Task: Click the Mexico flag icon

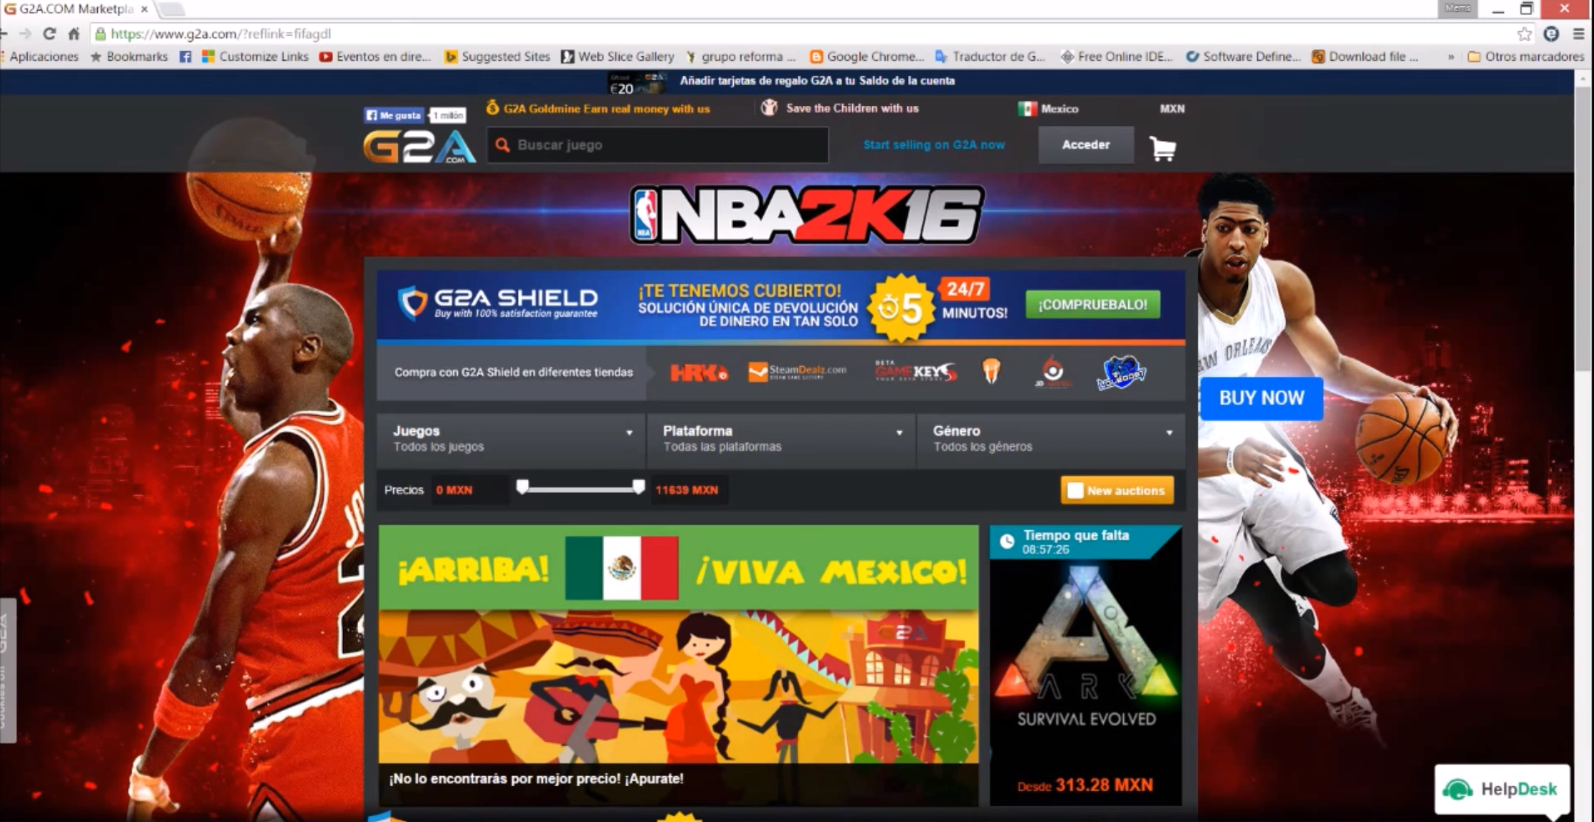Action: pos(1027,109)
